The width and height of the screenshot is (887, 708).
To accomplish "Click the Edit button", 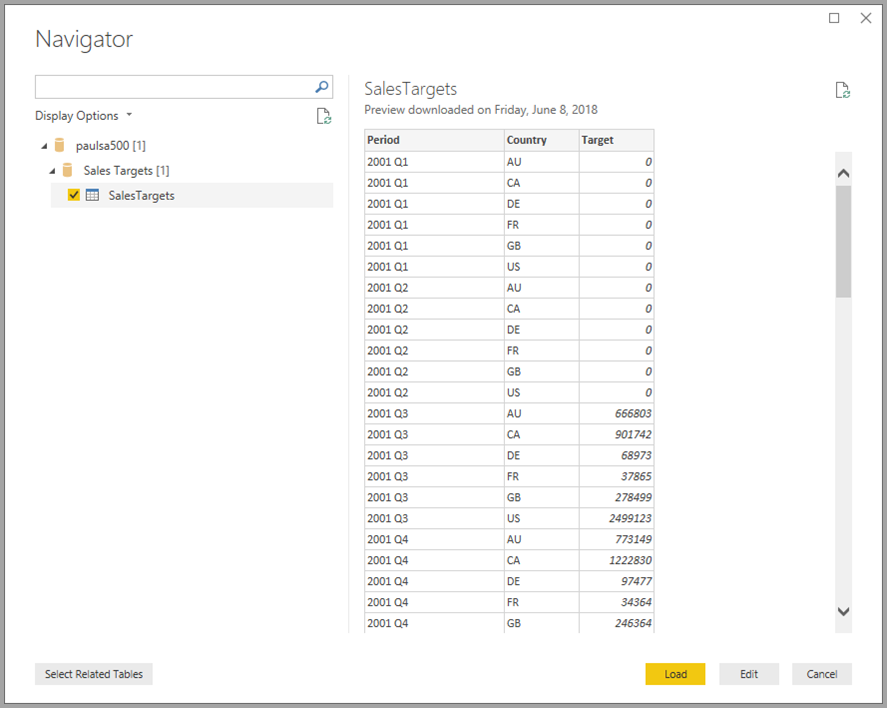I will [749, 674].
